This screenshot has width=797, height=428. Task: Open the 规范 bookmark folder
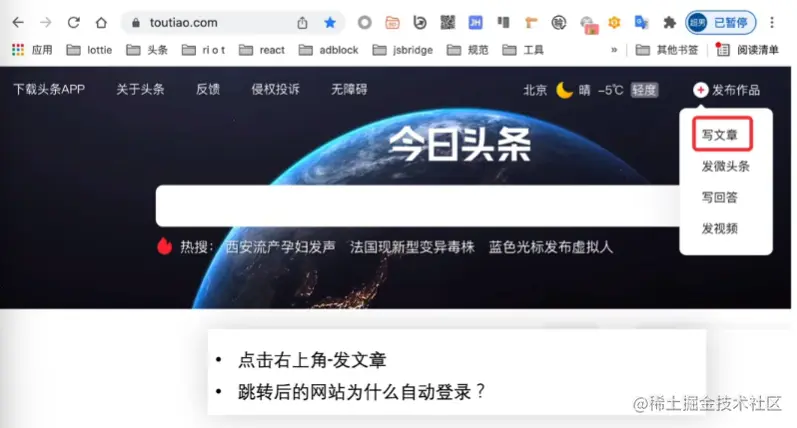coord(468,50)
